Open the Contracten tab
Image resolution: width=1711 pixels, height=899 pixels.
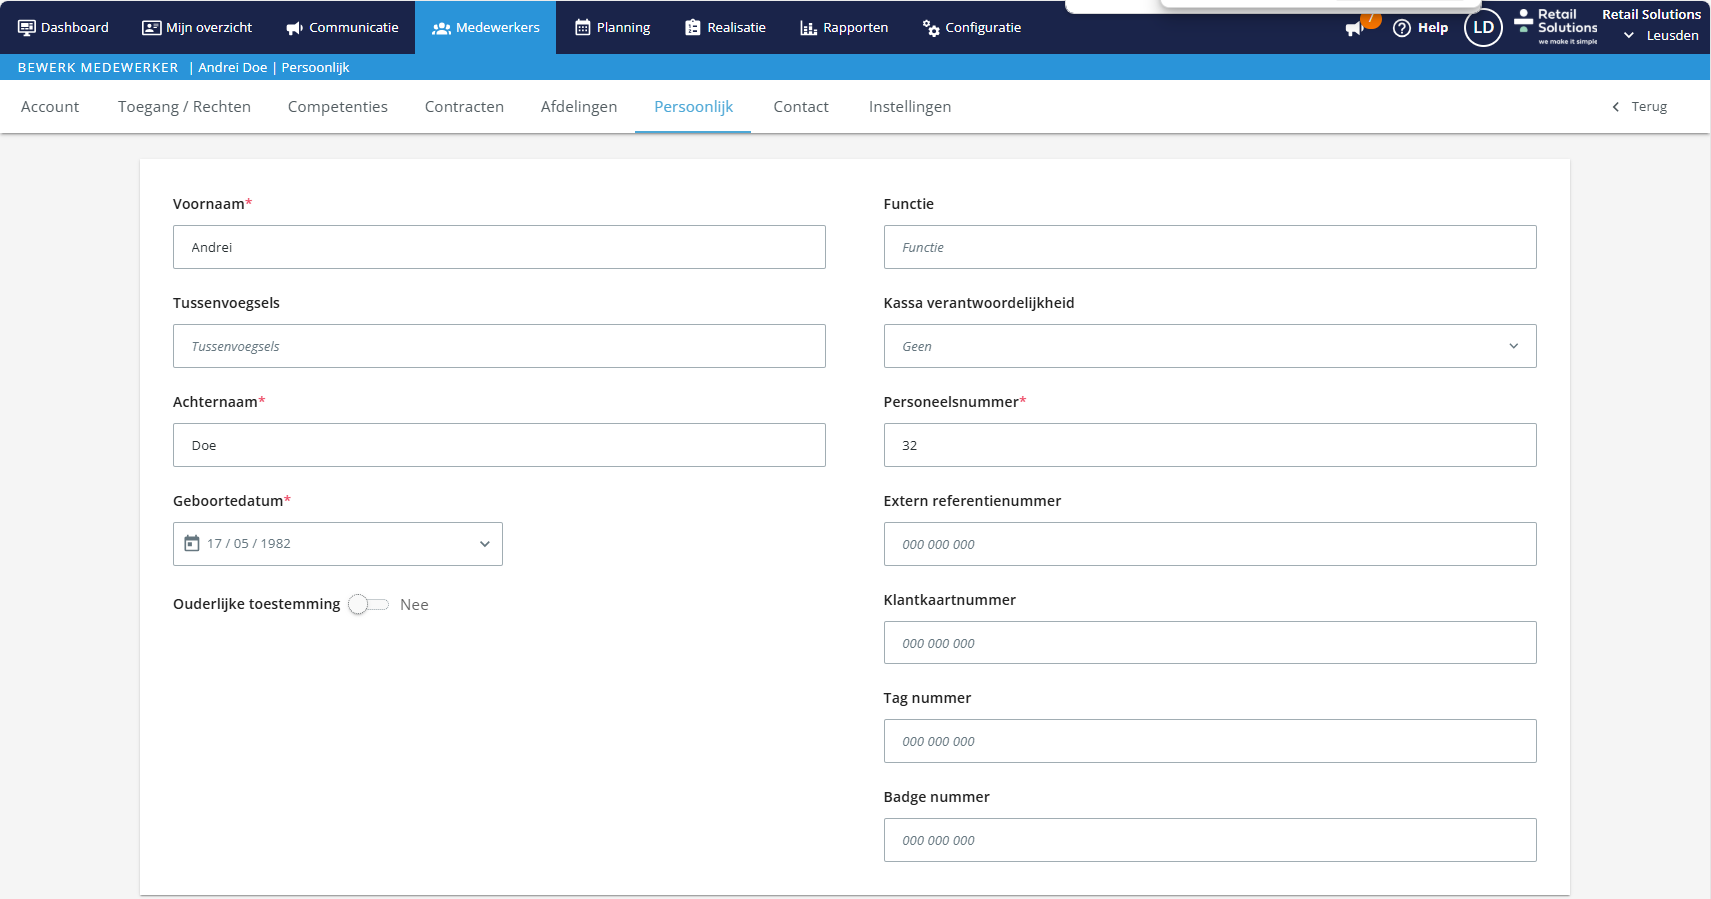point(464,107)
